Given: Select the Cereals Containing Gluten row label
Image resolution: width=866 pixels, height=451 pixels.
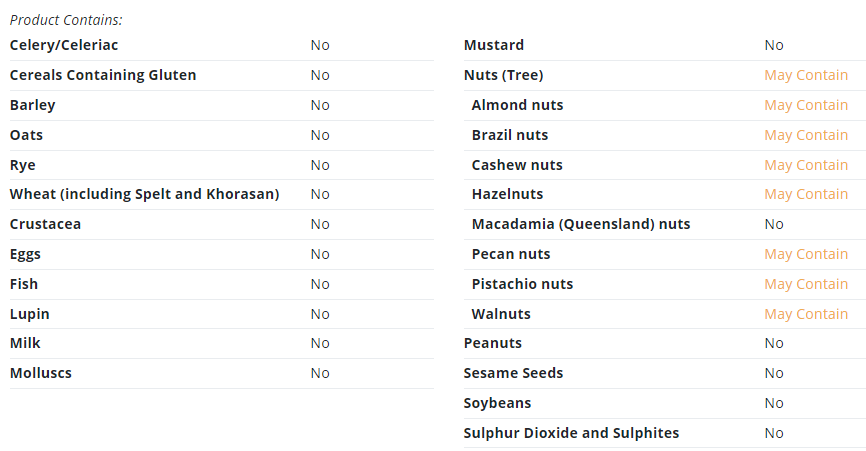Looking at the screenshot, I should point(103,75).
